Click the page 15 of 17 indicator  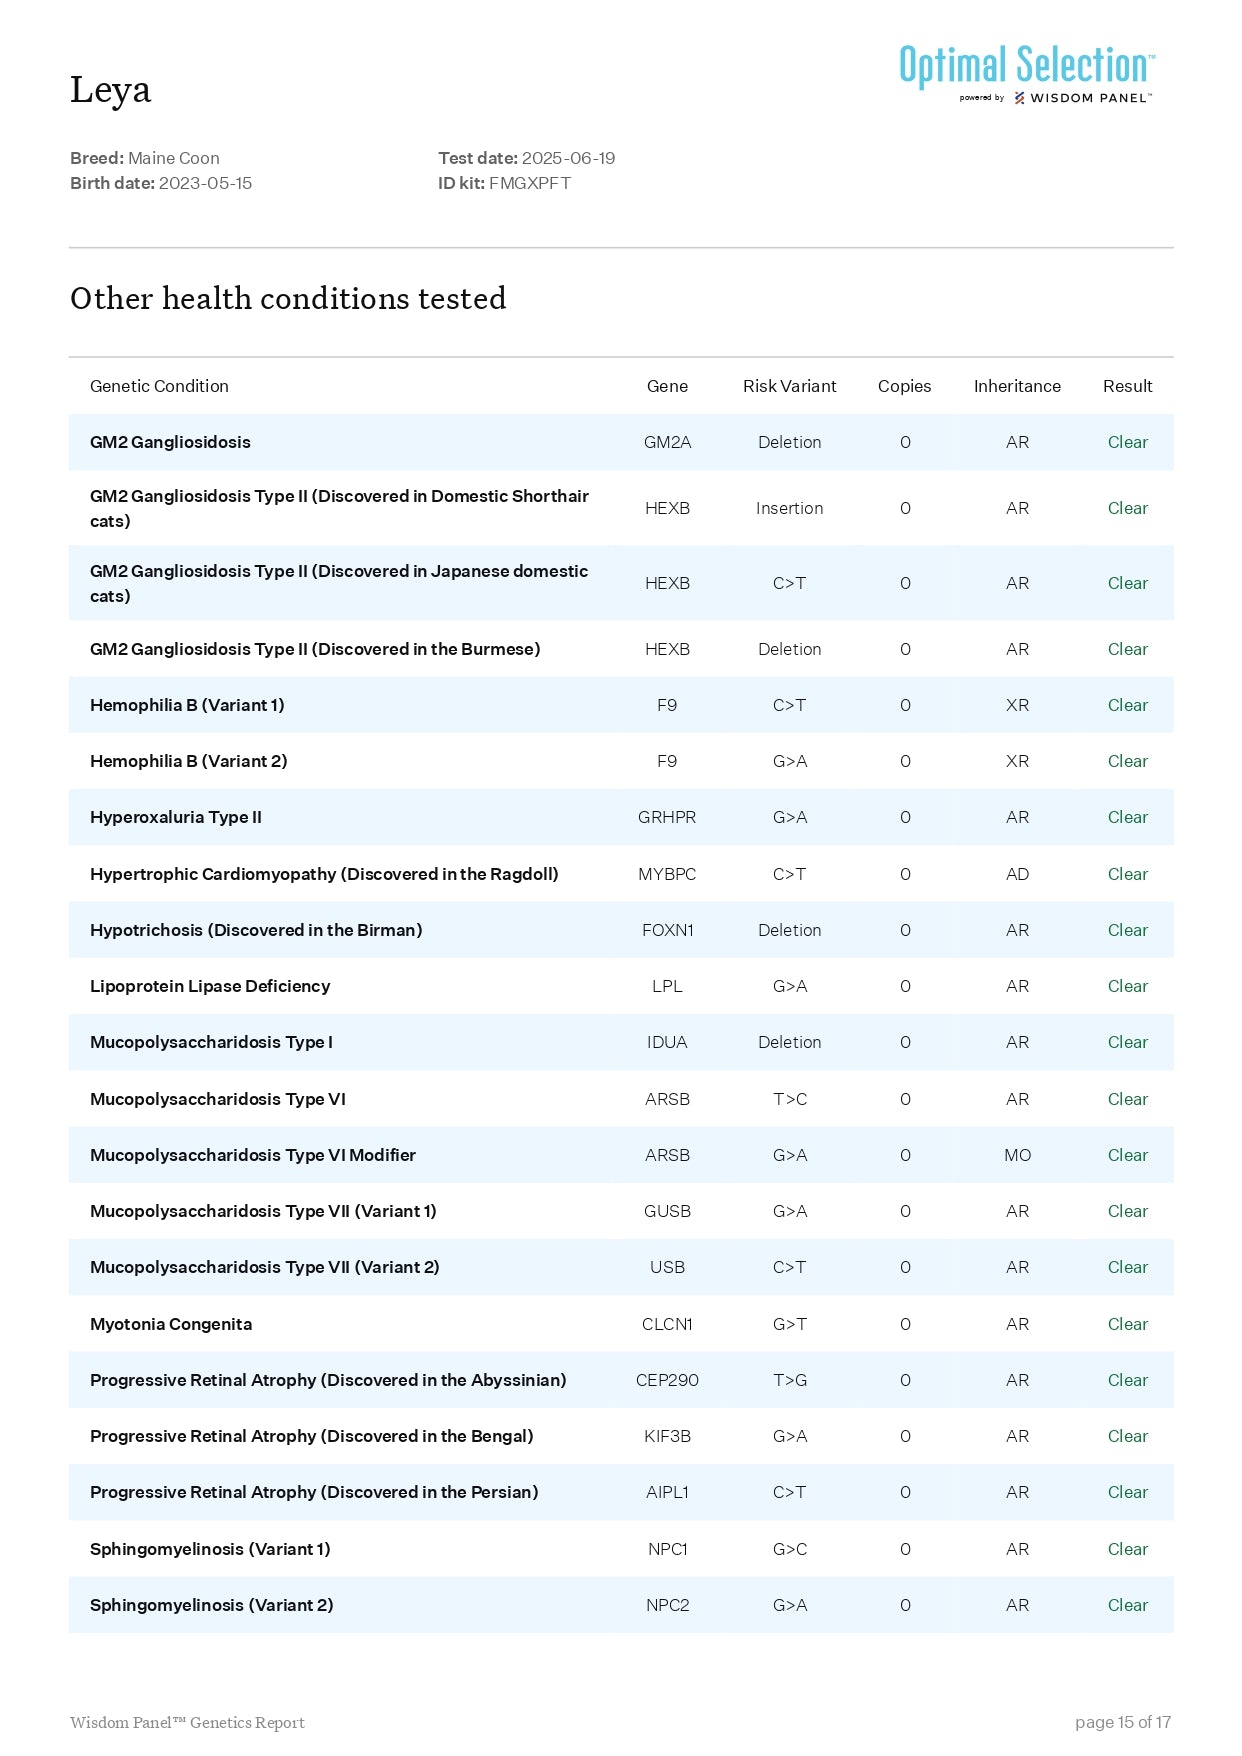tap(1122, 1722)
